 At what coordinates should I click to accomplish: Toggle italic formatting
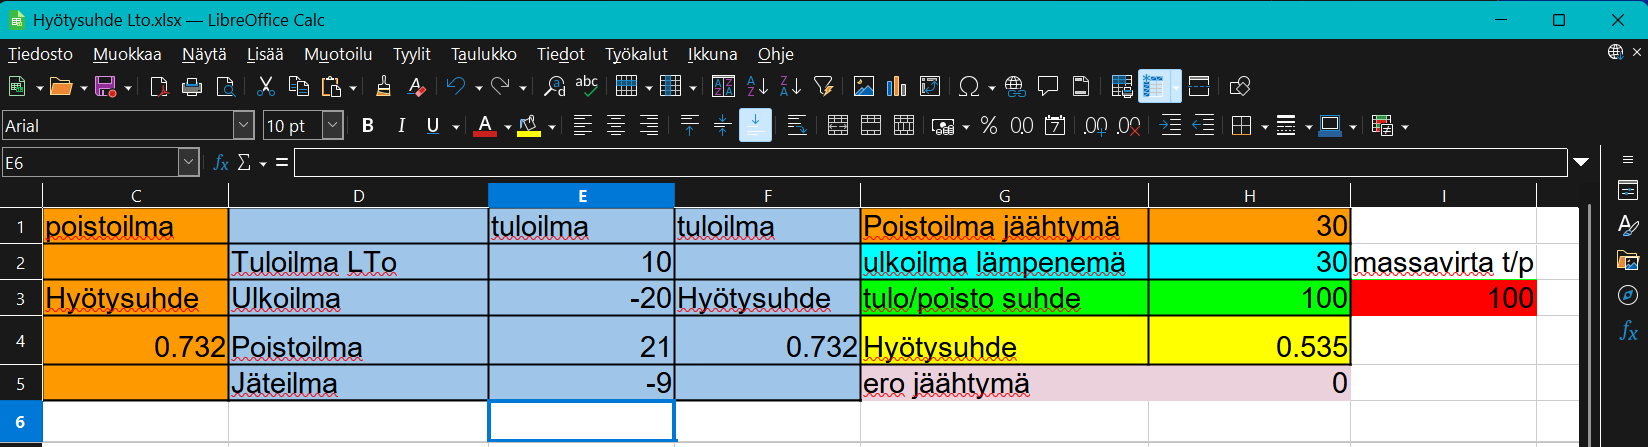[401, 126]
